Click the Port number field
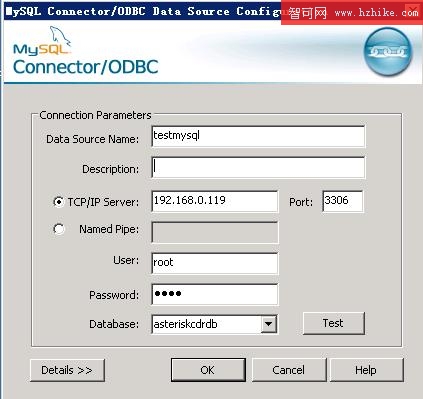This screenshot has height=399, width=423. [343, 201]
